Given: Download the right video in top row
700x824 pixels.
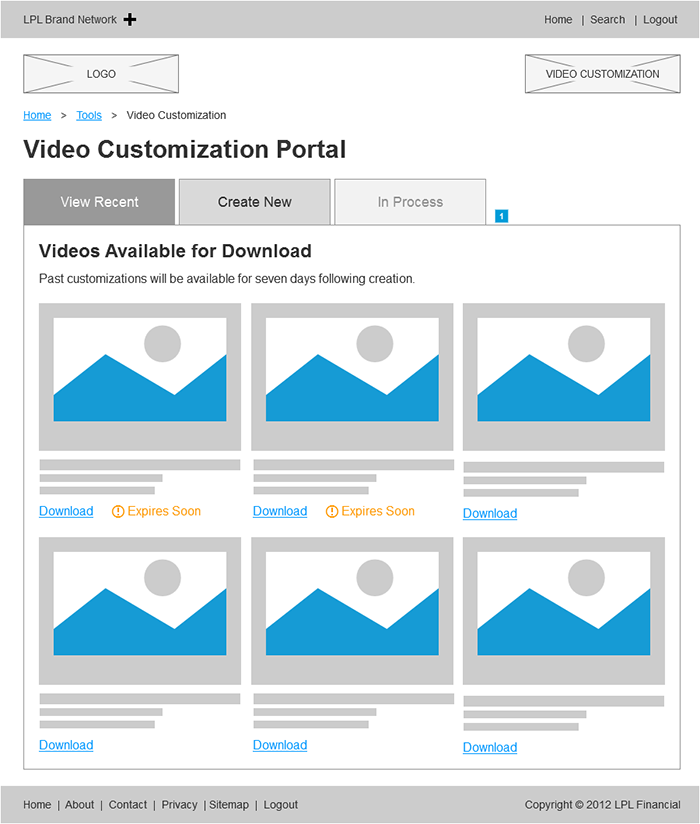Looking at the screenshot, I should 490,513.
